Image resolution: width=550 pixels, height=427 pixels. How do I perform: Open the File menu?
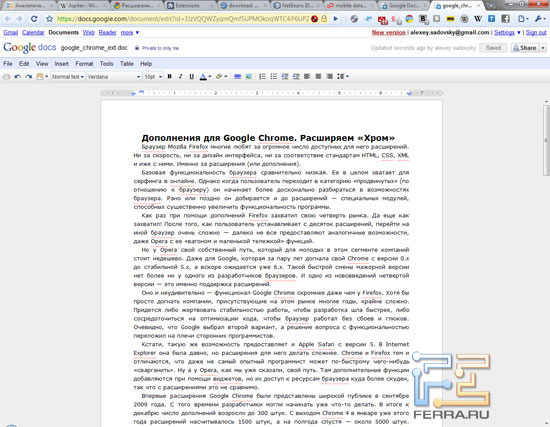pos(8,64)
